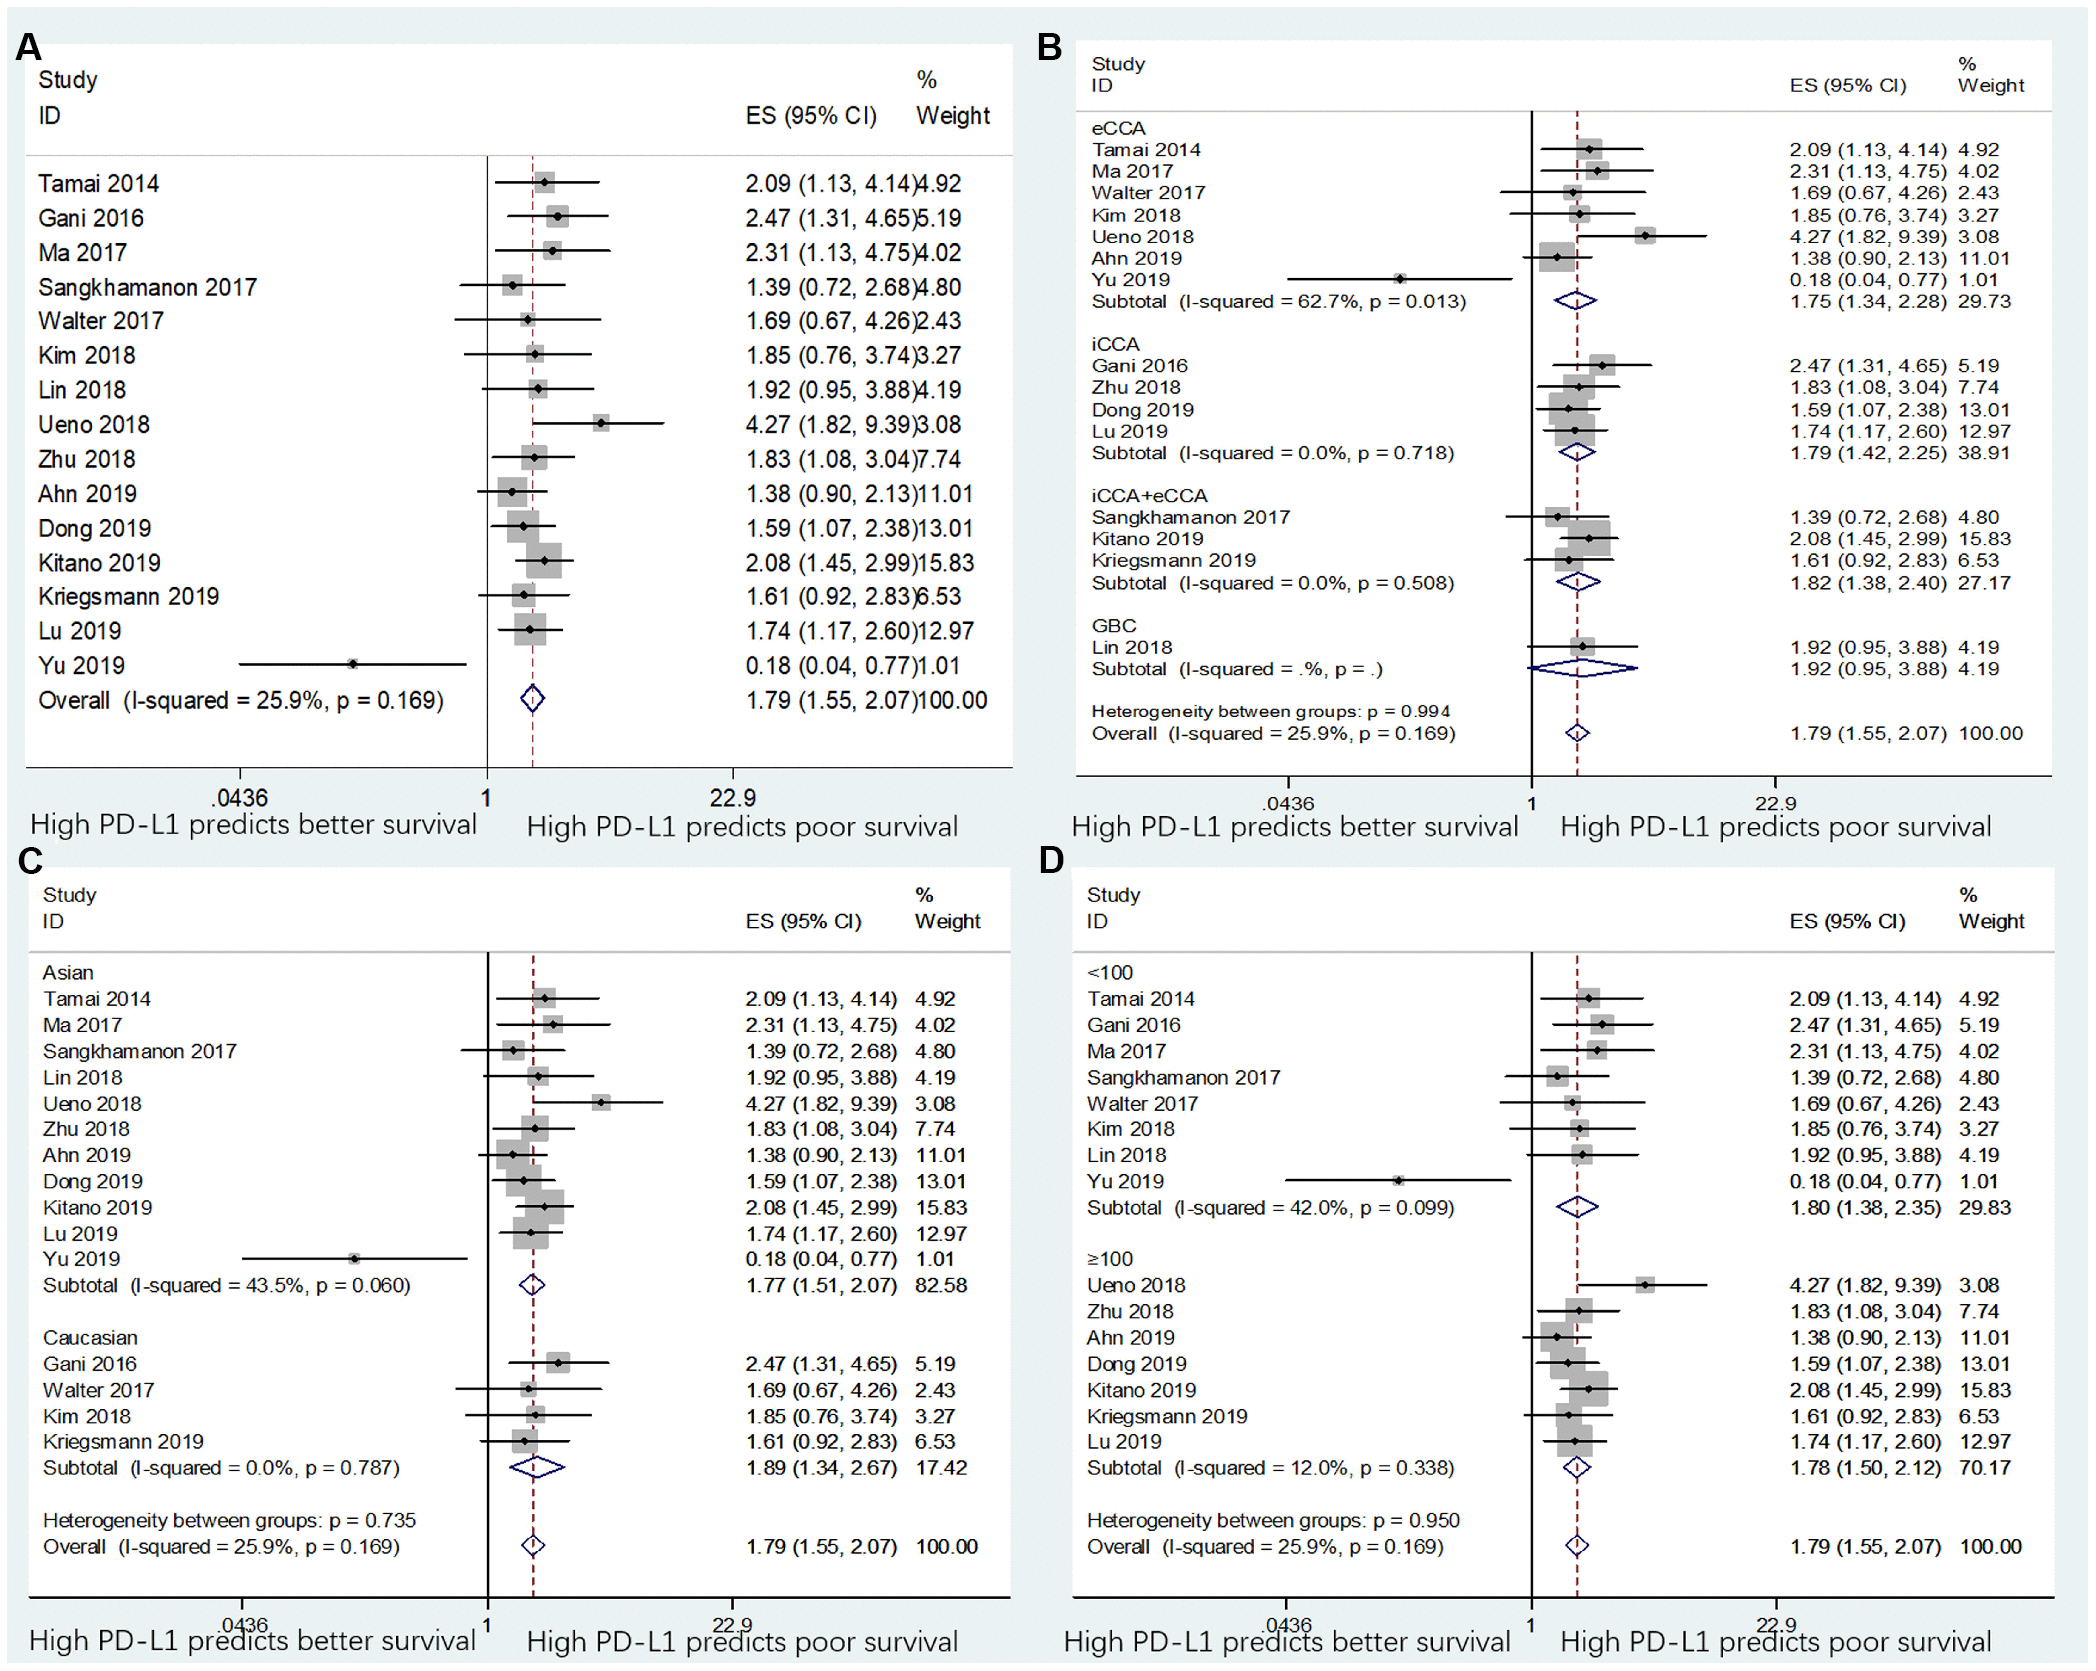The width and height of the screenshot is (2096, 1671).
Task: Click 'Zhu 2018' study name in panel B
Action: 1135,387
